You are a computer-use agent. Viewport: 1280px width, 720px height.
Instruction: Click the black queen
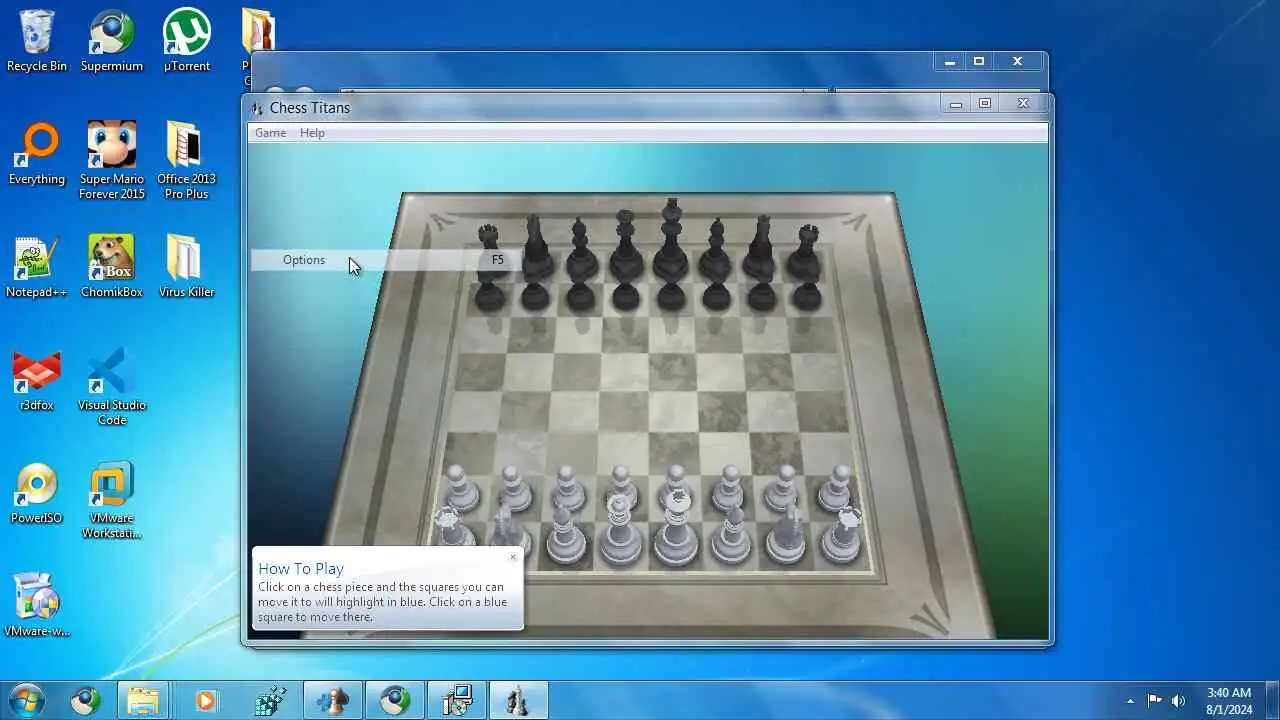[626, 245]
